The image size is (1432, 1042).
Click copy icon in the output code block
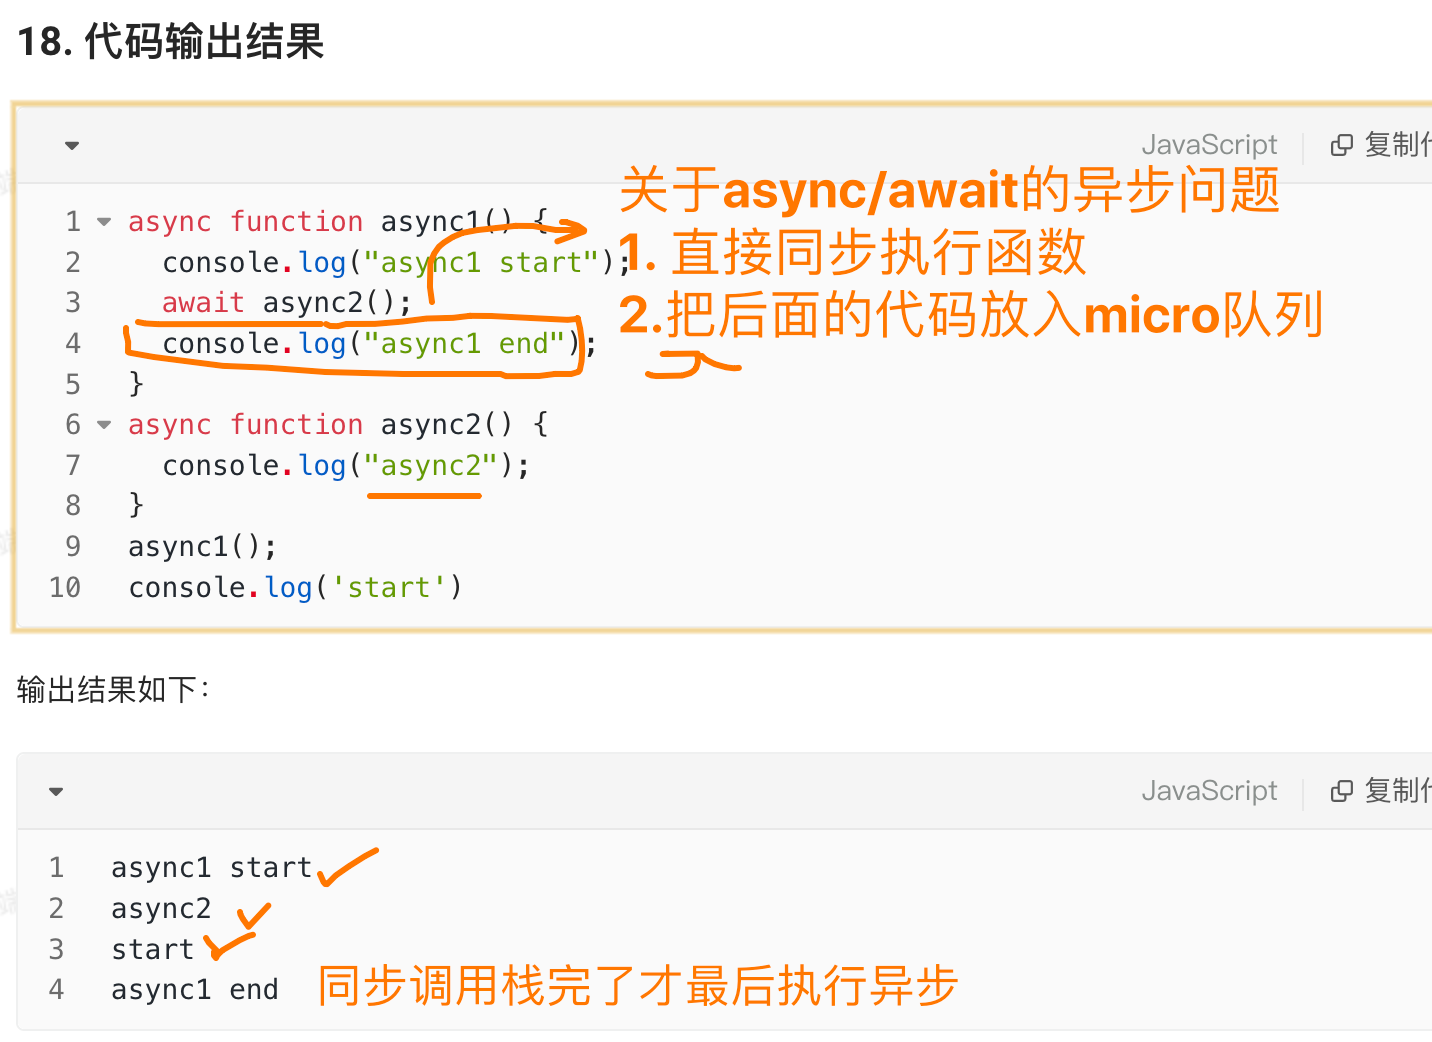[x=1341, y=792]
